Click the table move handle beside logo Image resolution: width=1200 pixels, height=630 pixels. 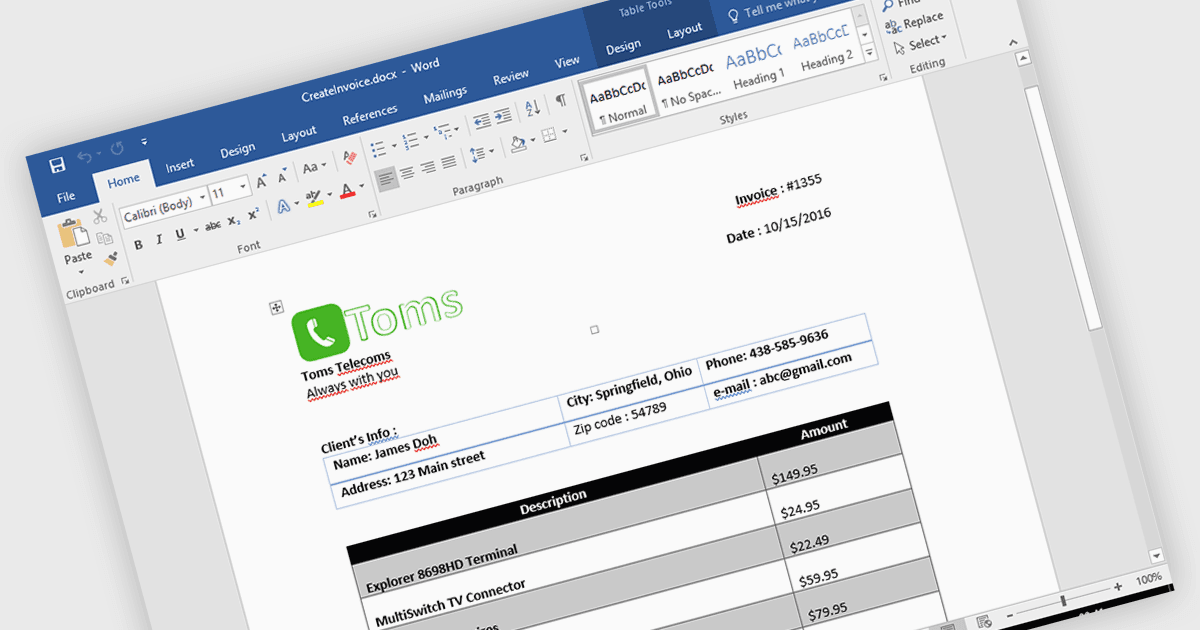point(277,308)
